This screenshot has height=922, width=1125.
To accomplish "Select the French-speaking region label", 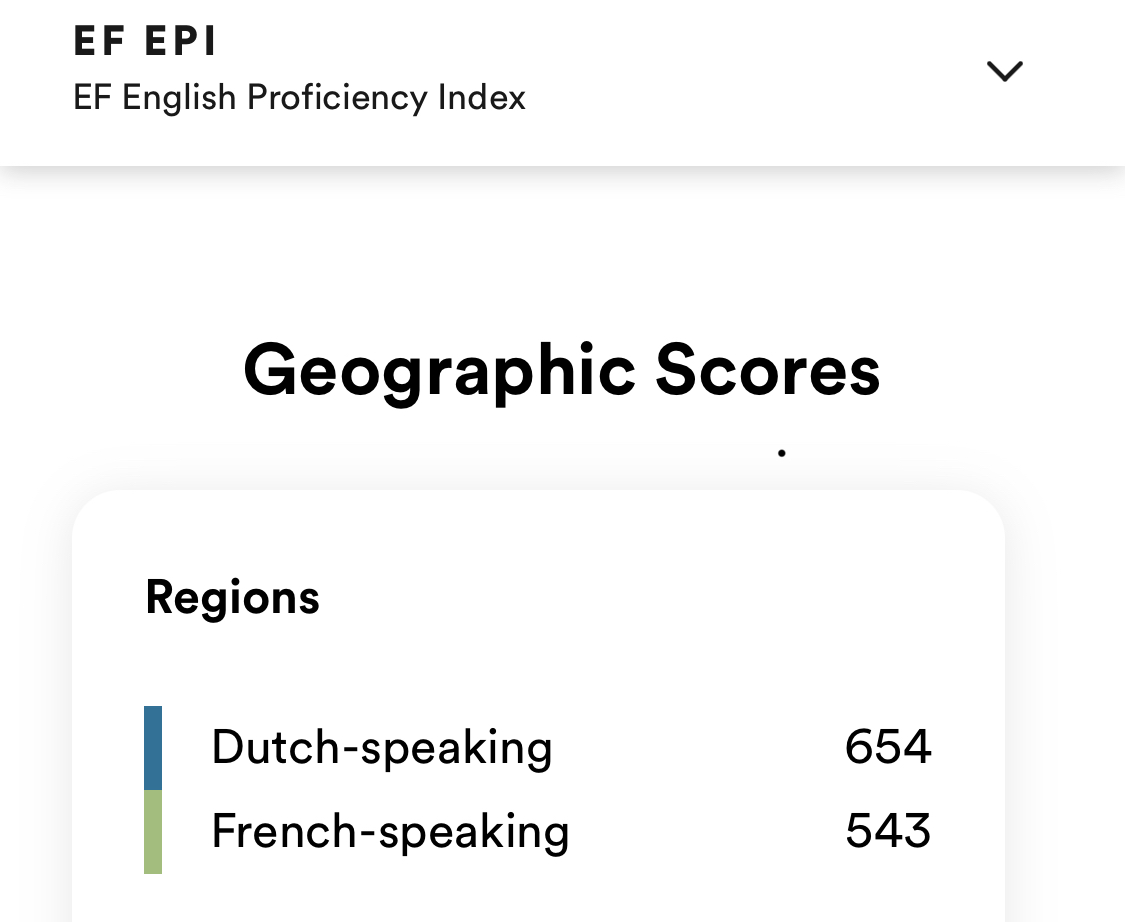I will click(x=390, y=832).
